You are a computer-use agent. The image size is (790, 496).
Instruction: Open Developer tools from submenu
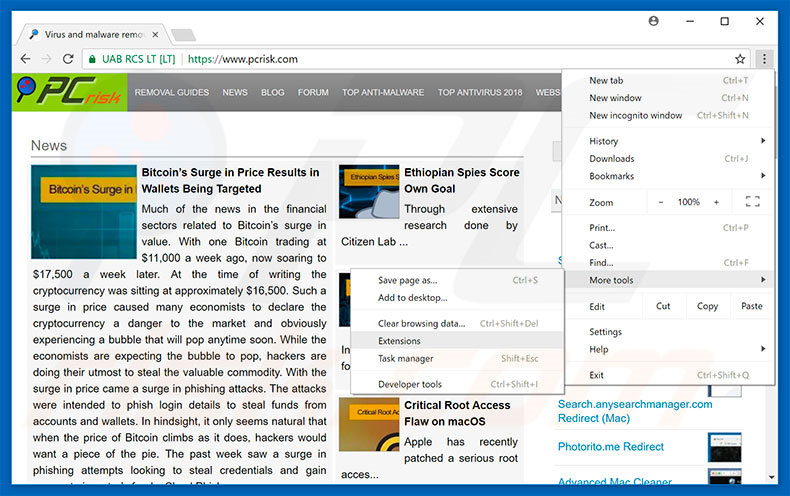457,384
